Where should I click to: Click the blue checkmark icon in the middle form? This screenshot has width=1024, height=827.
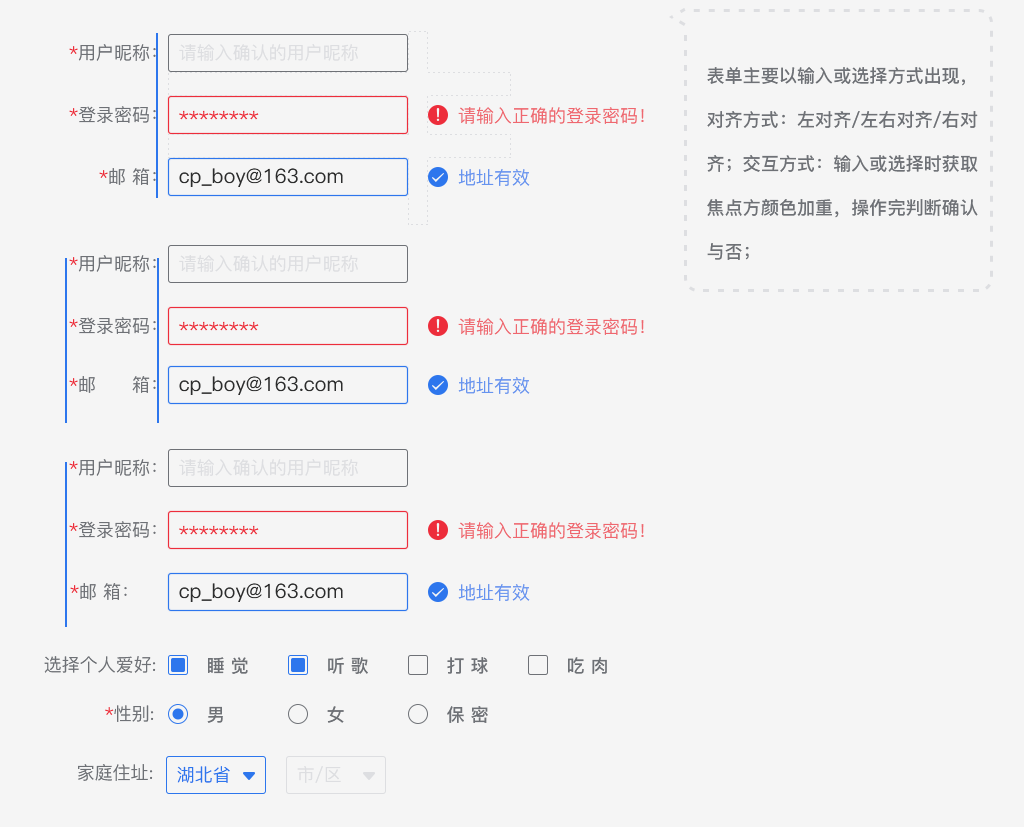(438, 385)
